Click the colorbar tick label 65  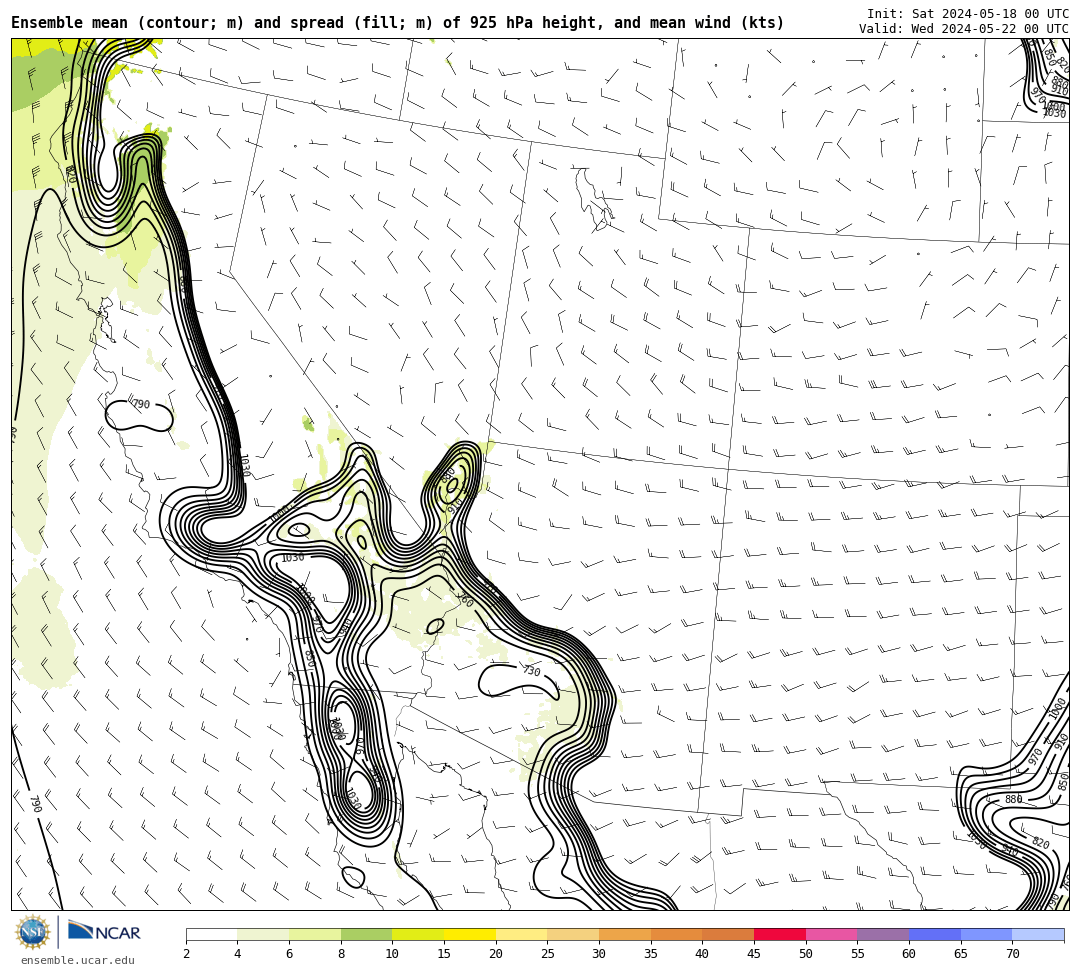[961, 954]
